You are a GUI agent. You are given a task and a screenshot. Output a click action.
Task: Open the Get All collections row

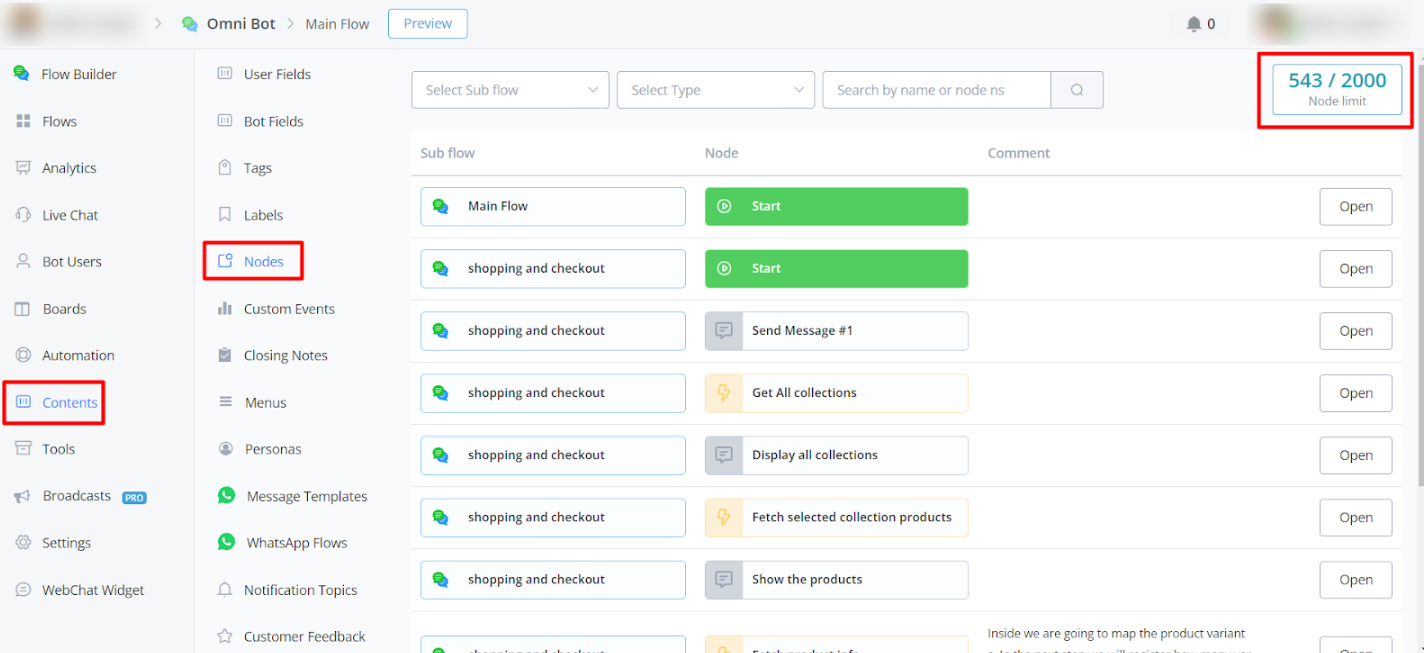click(1355, 393)
